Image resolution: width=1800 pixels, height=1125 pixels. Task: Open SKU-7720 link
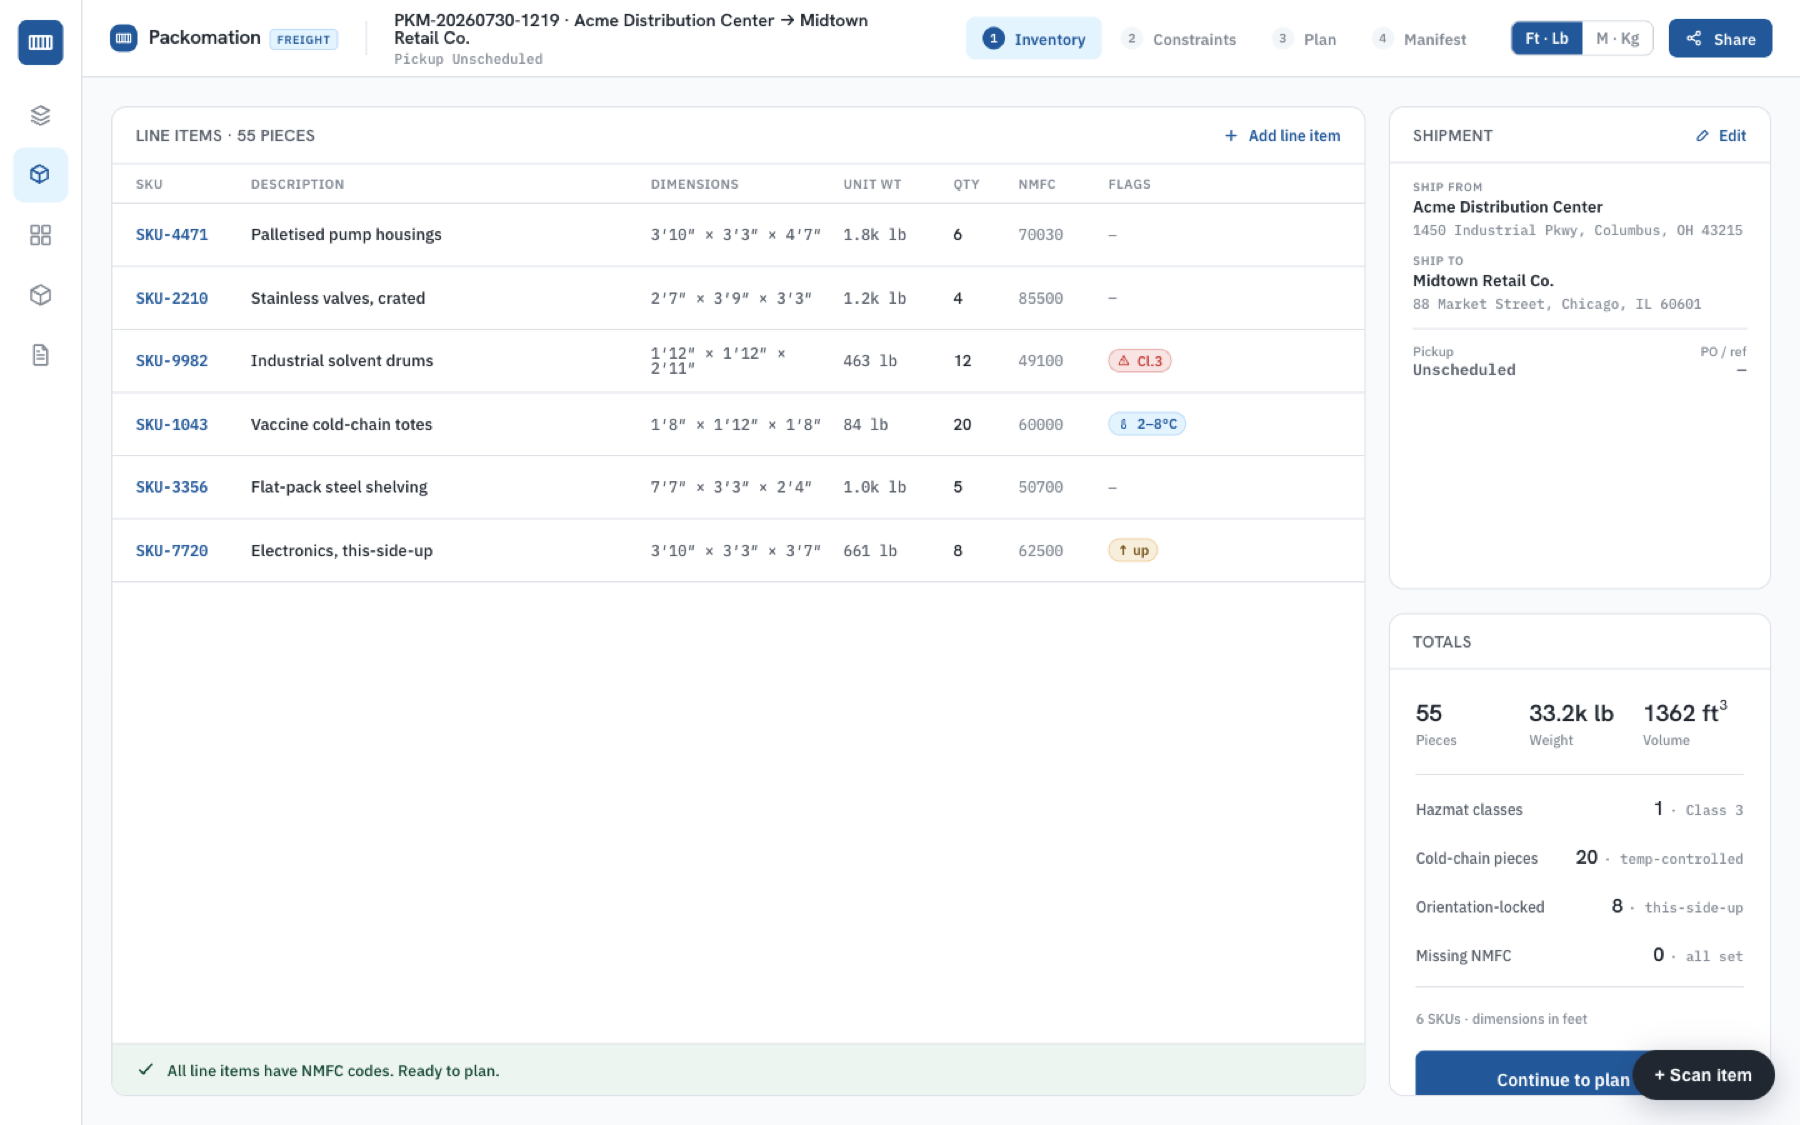(172, 551)
